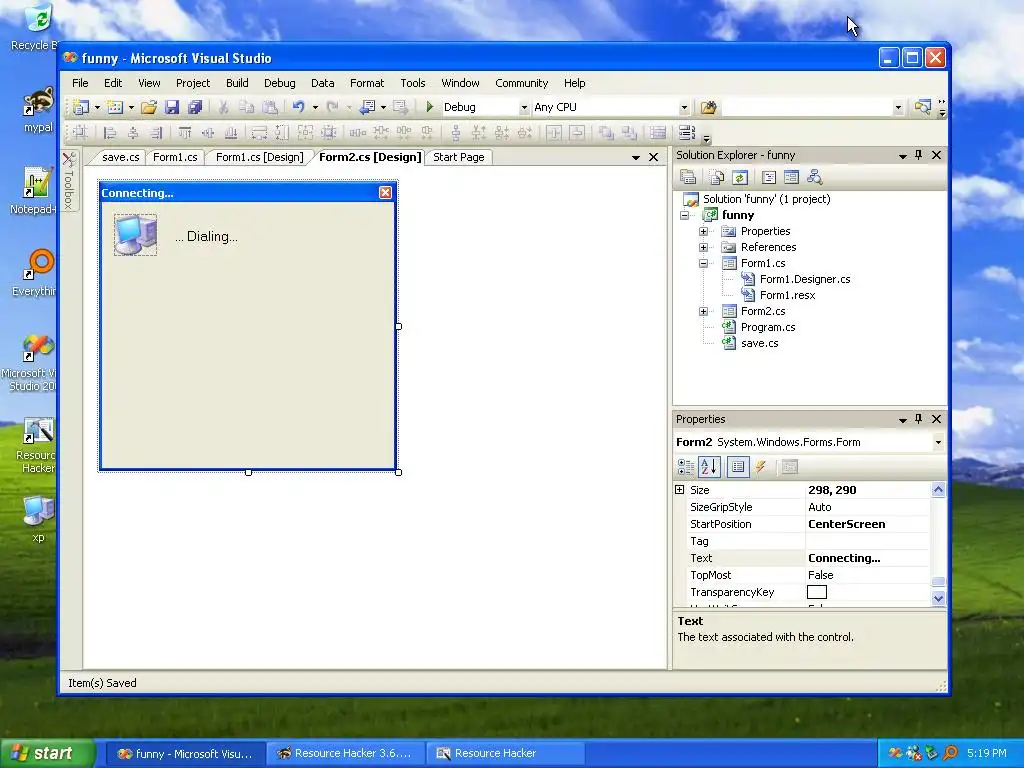Expand the Form2.cs node

pos(703,312)
